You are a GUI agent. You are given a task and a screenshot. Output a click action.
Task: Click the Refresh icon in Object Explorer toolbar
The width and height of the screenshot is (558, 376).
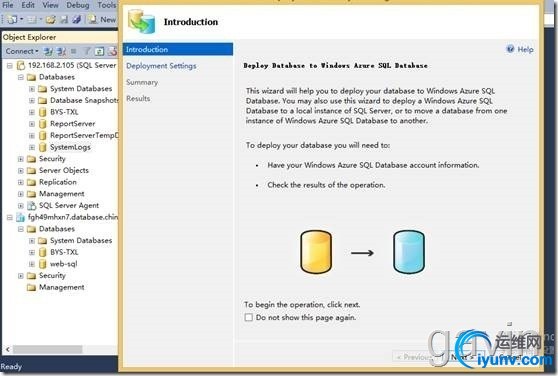pyautogui.click(x=99, y=52)
